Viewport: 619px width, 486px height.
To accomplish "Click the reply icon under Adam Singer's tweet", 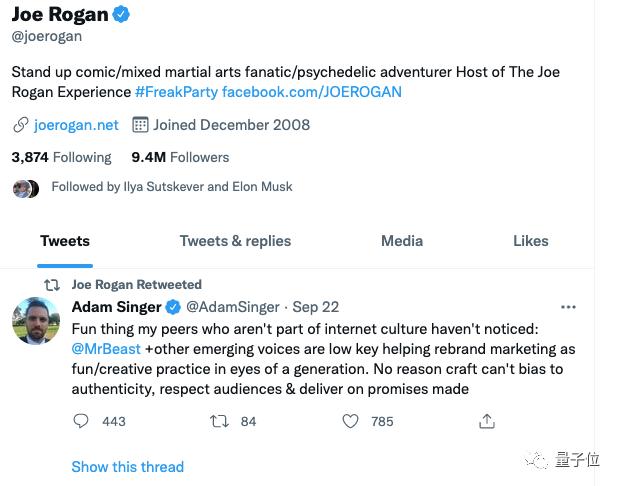I will (82, 421).
